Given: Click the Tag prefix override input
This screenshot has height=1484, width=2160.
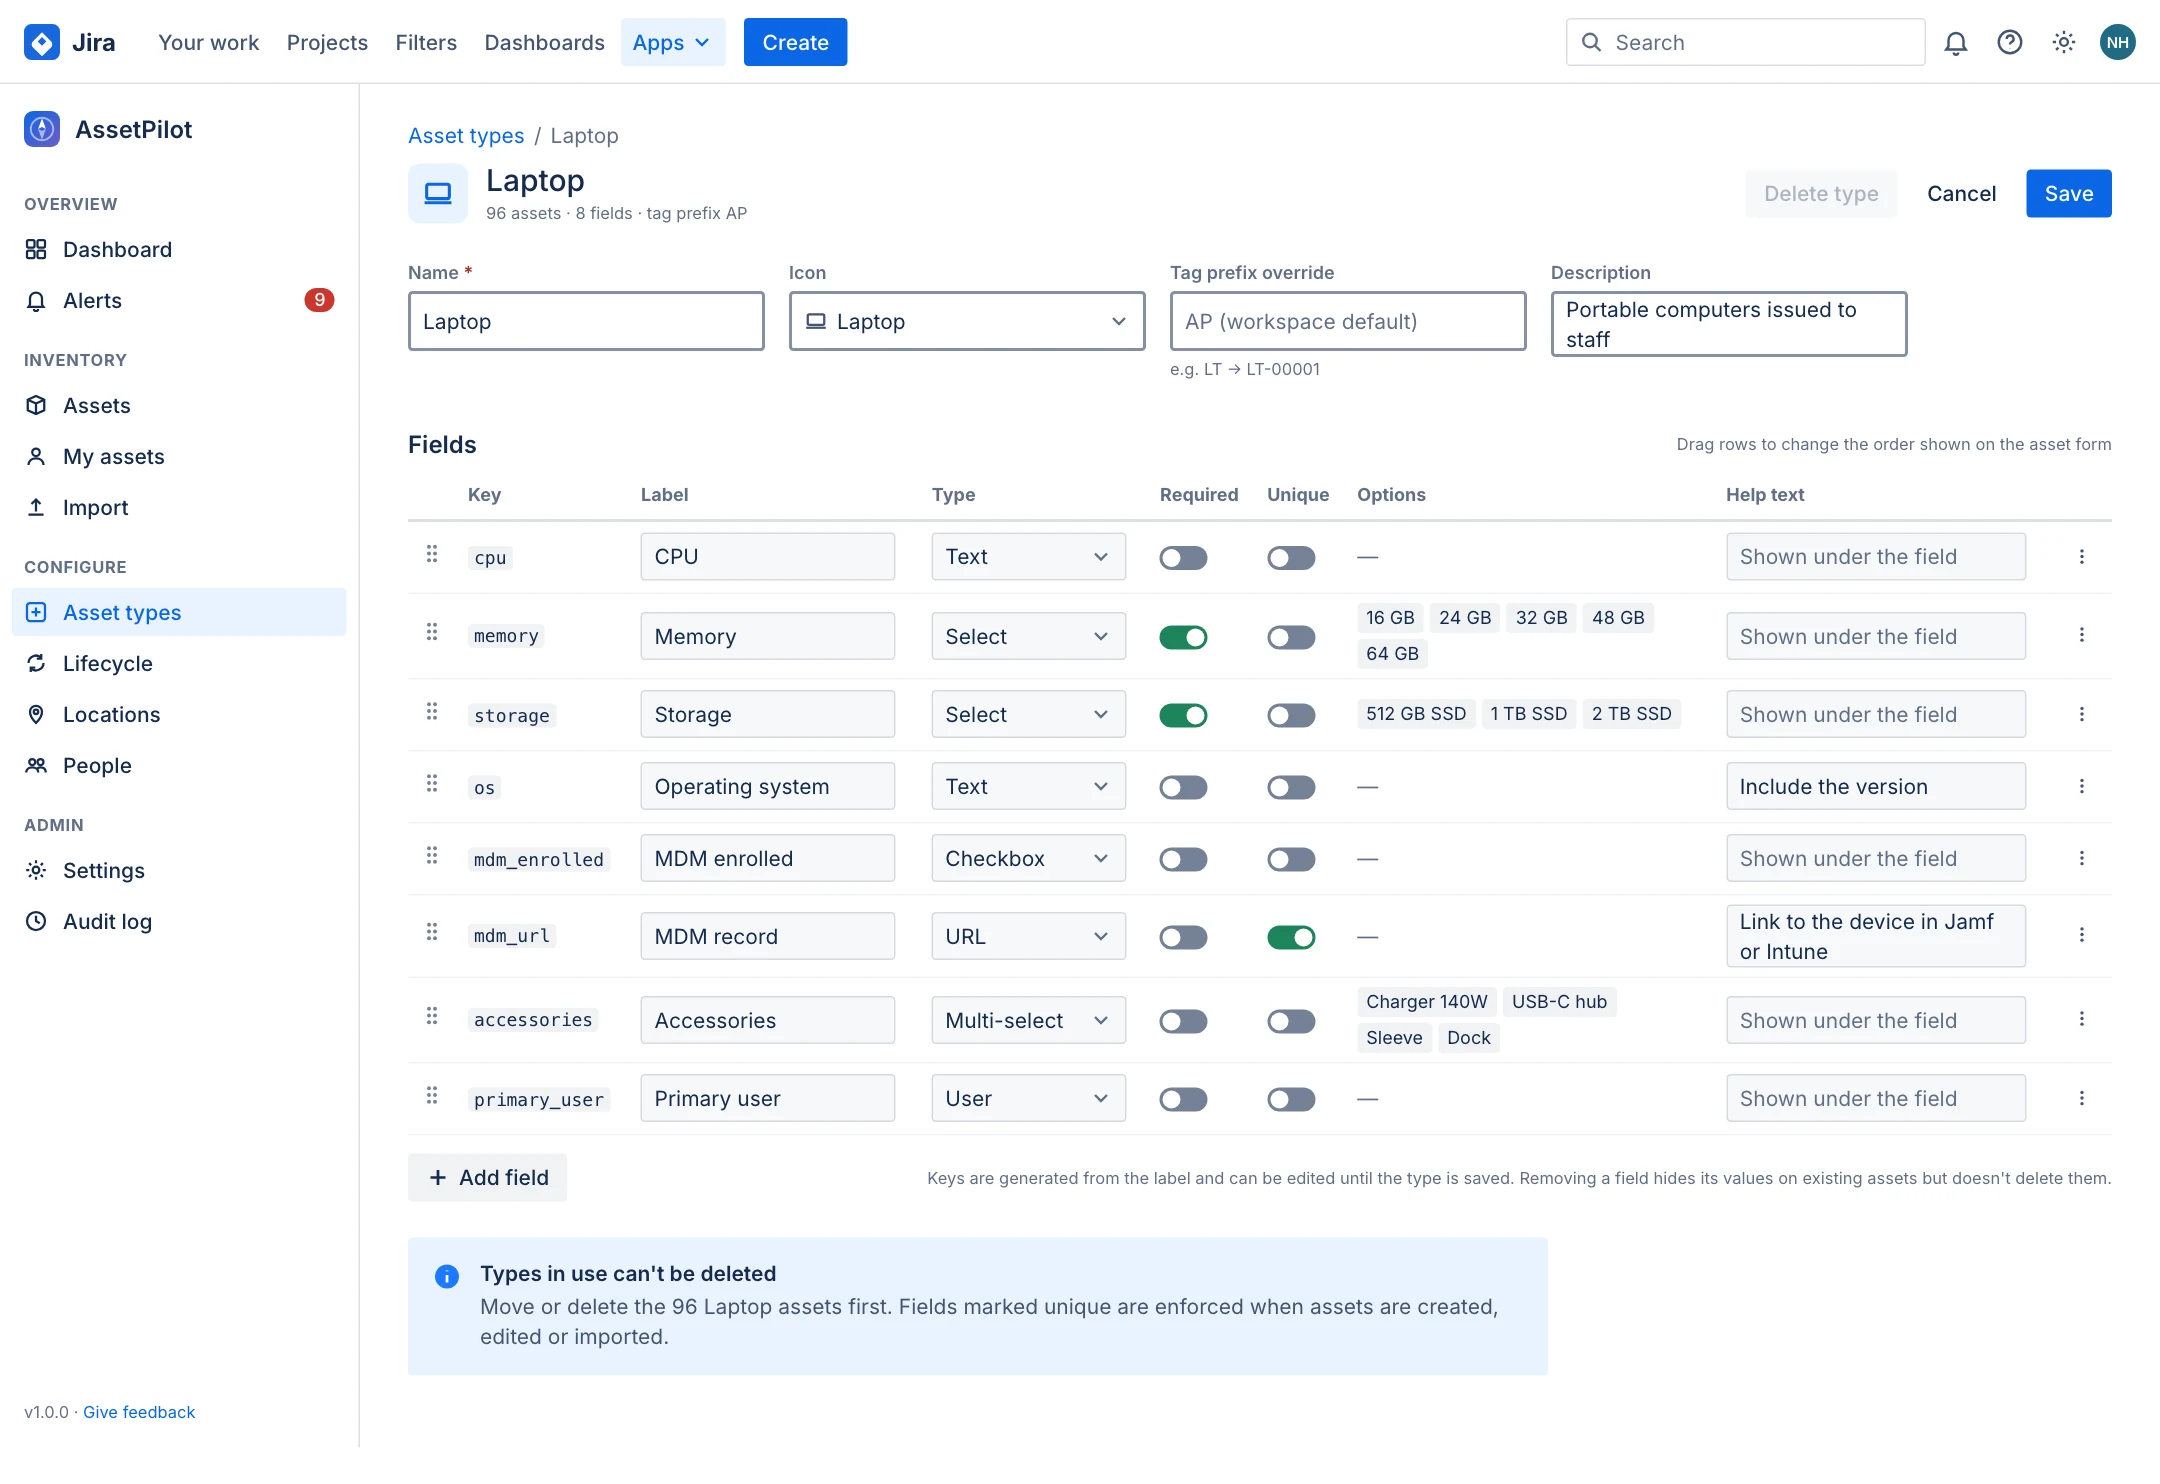Looking at the screenshot, I should (x=1348, y=321).
